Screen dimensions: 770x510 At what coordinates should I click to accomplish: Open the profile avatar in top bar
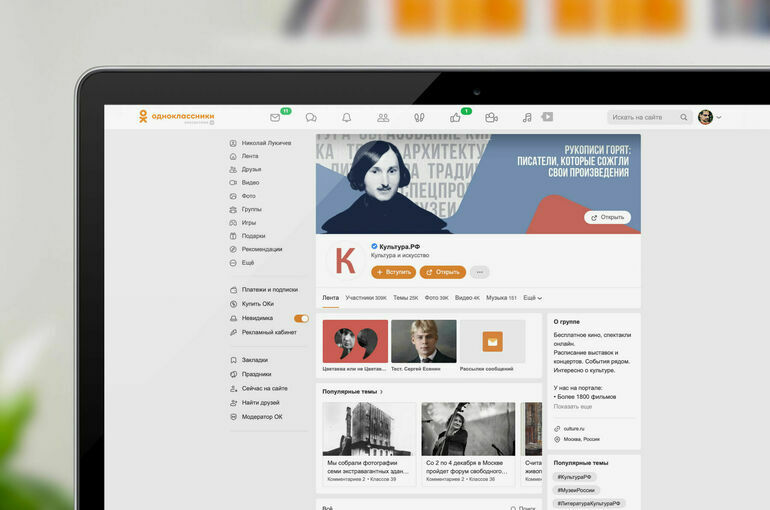pyautogui.click(x=706, y=117)
